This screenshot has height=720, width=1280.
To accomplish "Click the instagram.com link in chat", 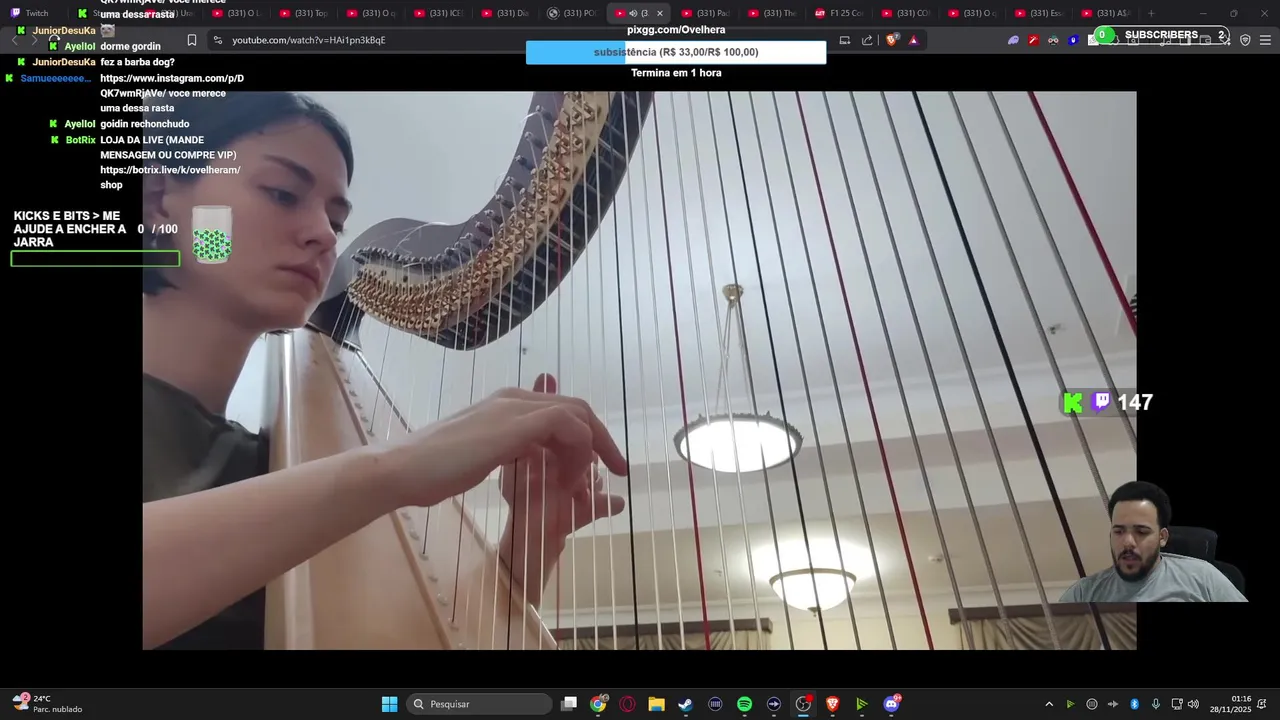I will click(x=172, y=78).
